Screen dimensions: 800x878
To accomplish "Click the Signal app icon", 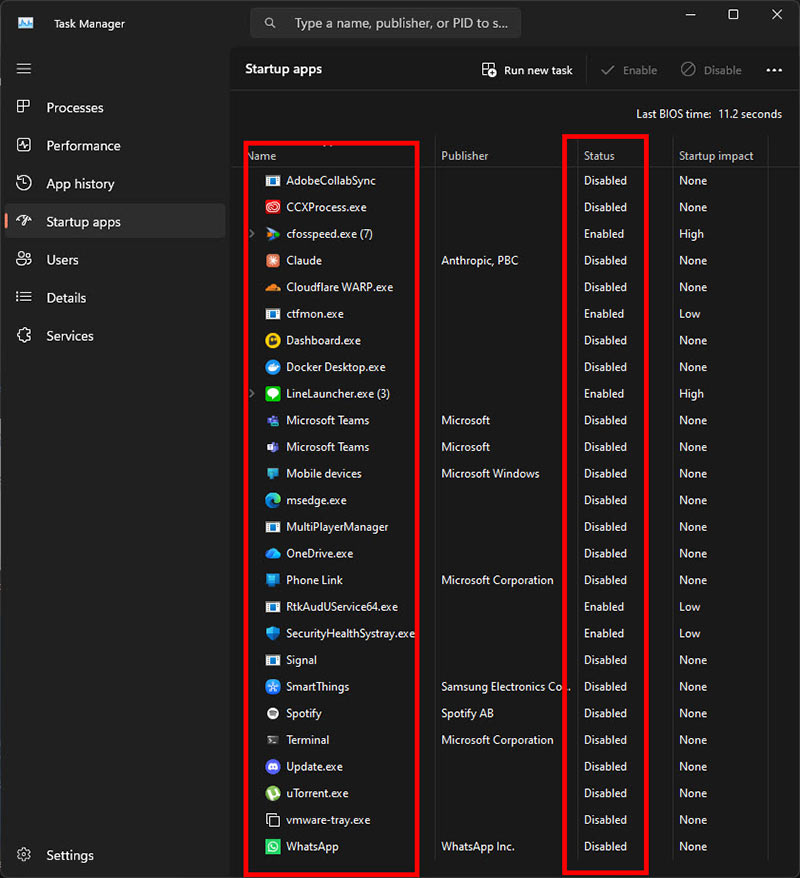I will (x=273, y=660).
